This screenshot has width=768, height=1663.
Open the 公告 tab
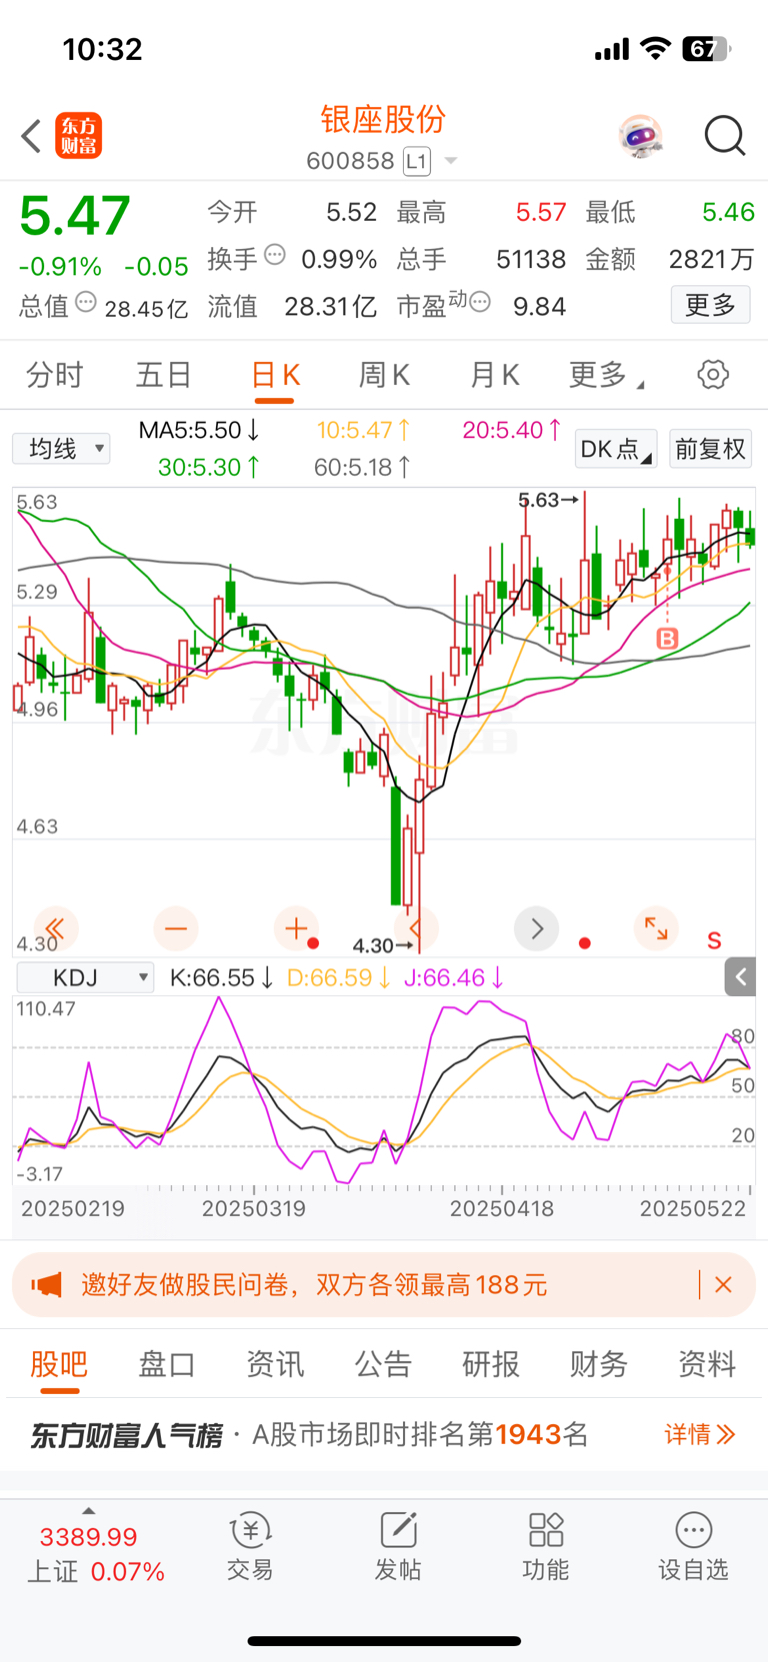coord(383,1364)
